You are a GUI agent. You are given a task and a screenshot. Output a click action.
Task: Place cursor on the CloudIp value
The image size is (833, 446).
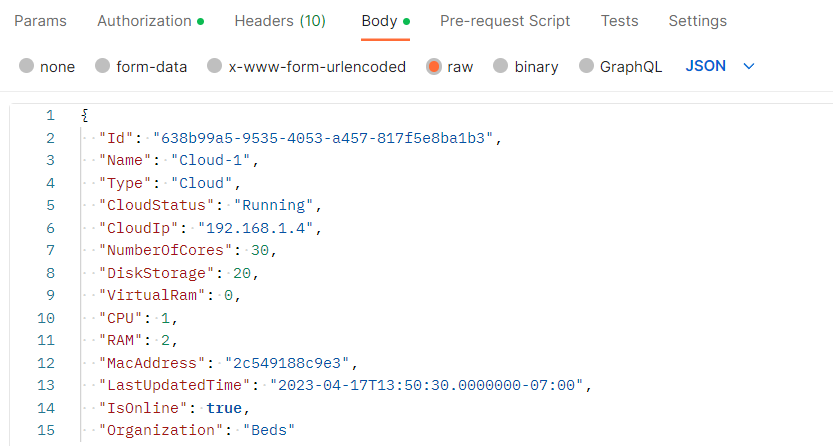coord(256,228)
